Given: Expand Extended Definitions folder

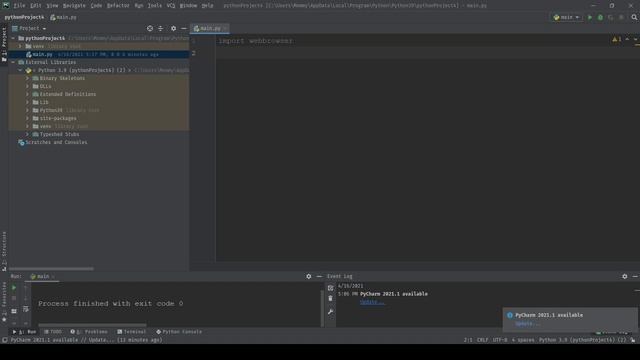Looking at the screenshot, I should point(27,94).
